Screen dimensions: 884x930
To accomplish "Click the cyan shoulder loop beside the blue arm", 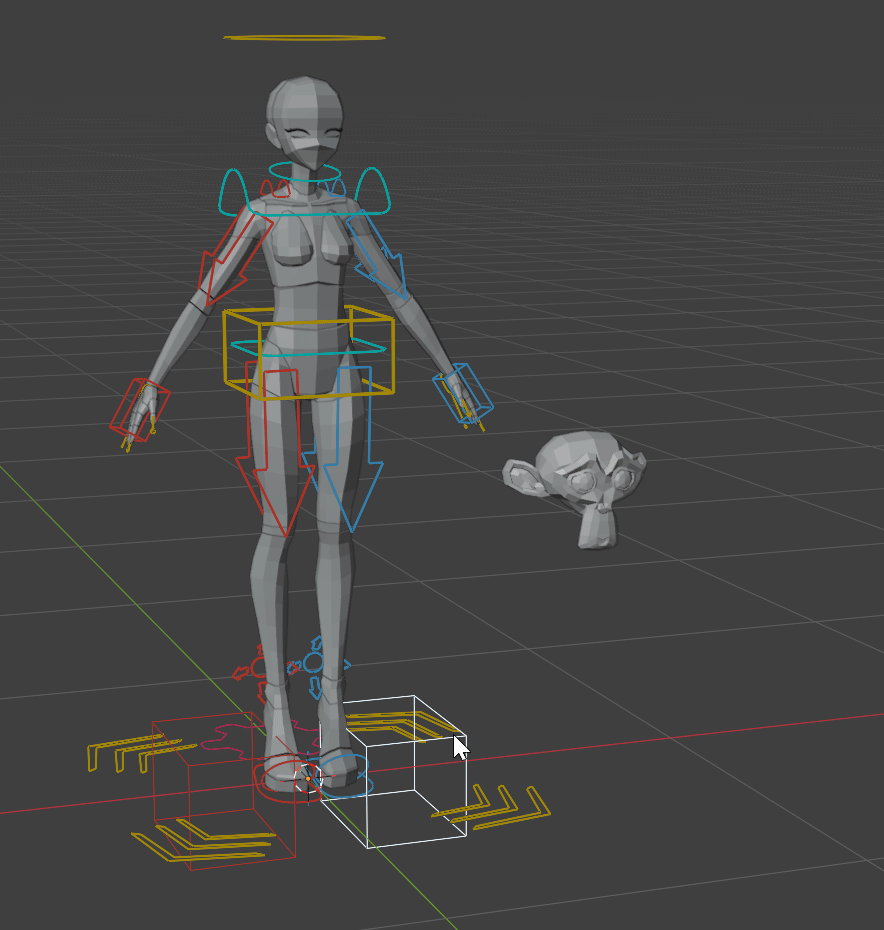I will (373, 190).
